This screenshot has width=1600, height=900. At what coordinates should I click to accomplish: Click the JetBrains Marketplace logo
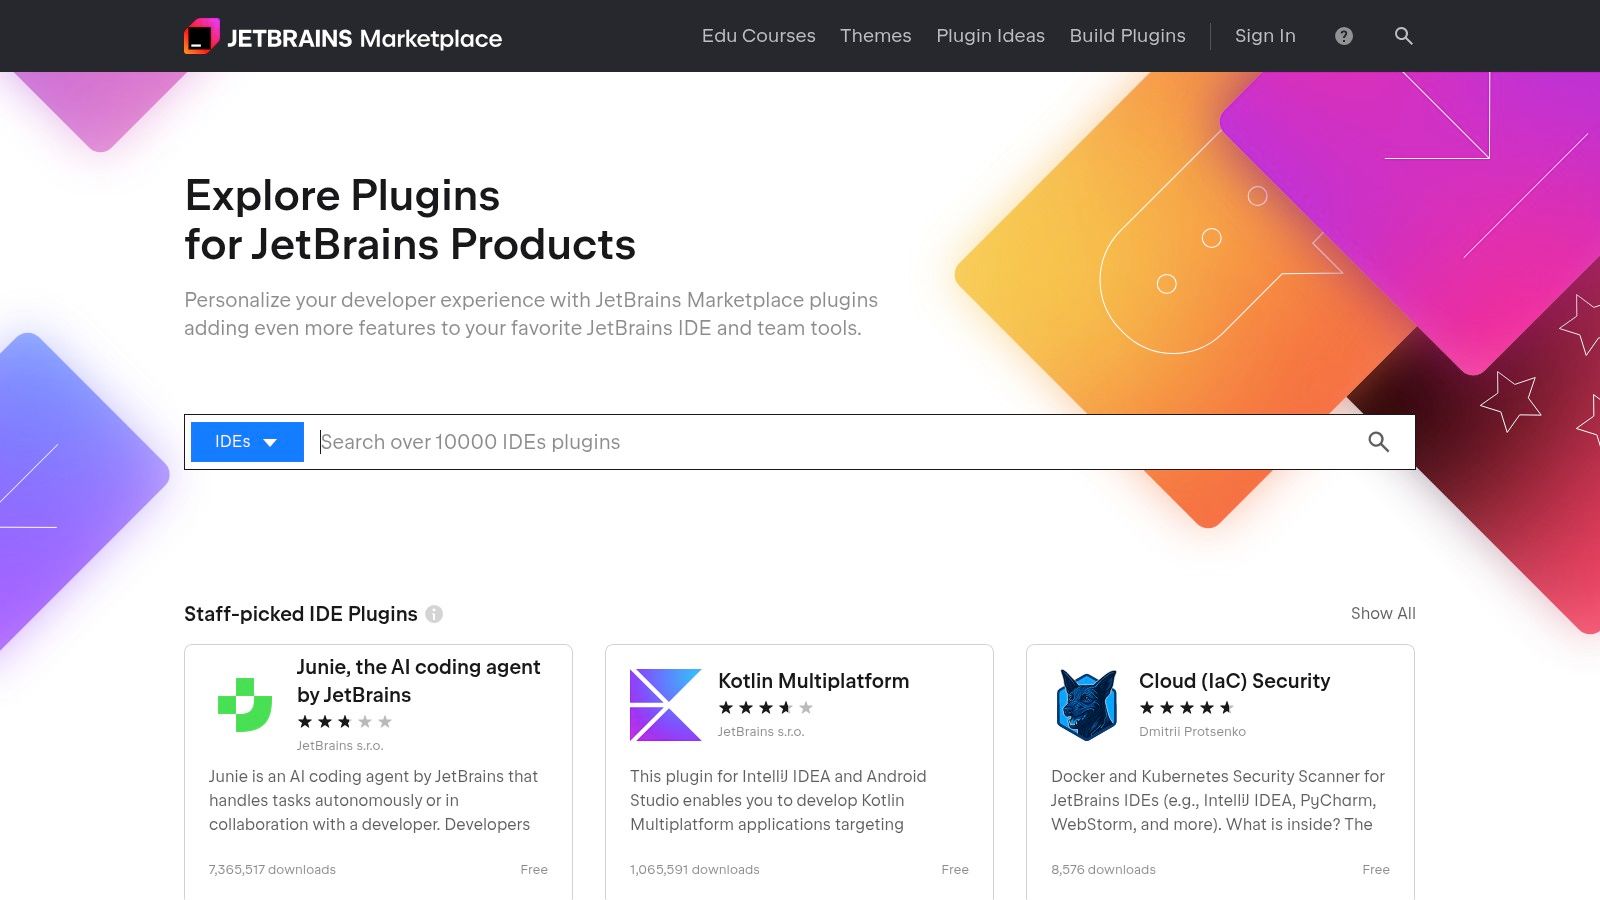click(x=344, y=36)
